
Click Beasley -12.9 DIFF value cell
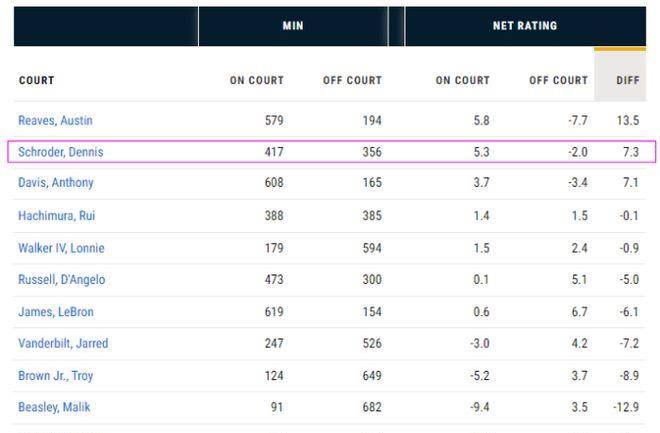pos(625,408)
